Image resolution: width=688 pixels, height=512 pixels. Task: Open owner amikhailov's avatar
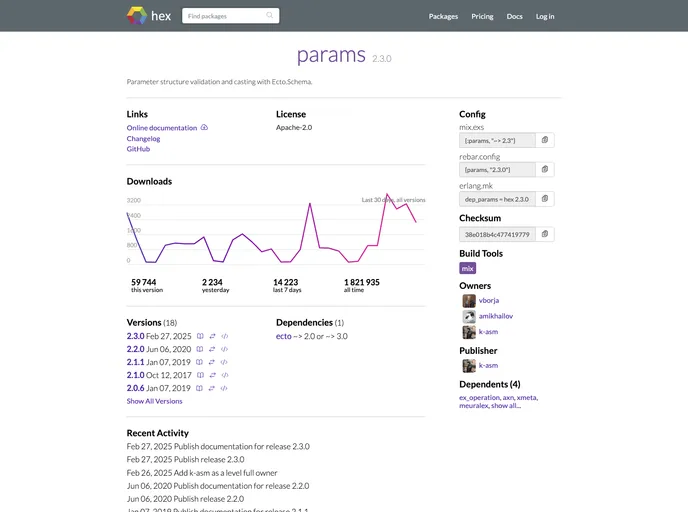(x=469, y=316)
